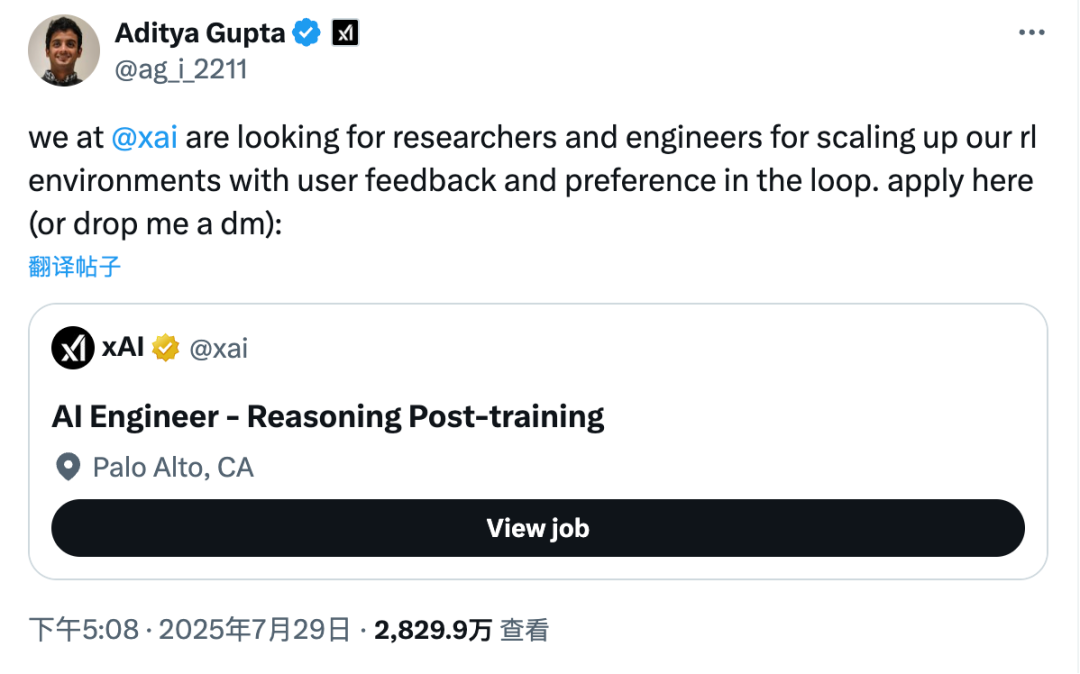
Task: Click the @xai handle in job card
Action: (x=218, y=348)
